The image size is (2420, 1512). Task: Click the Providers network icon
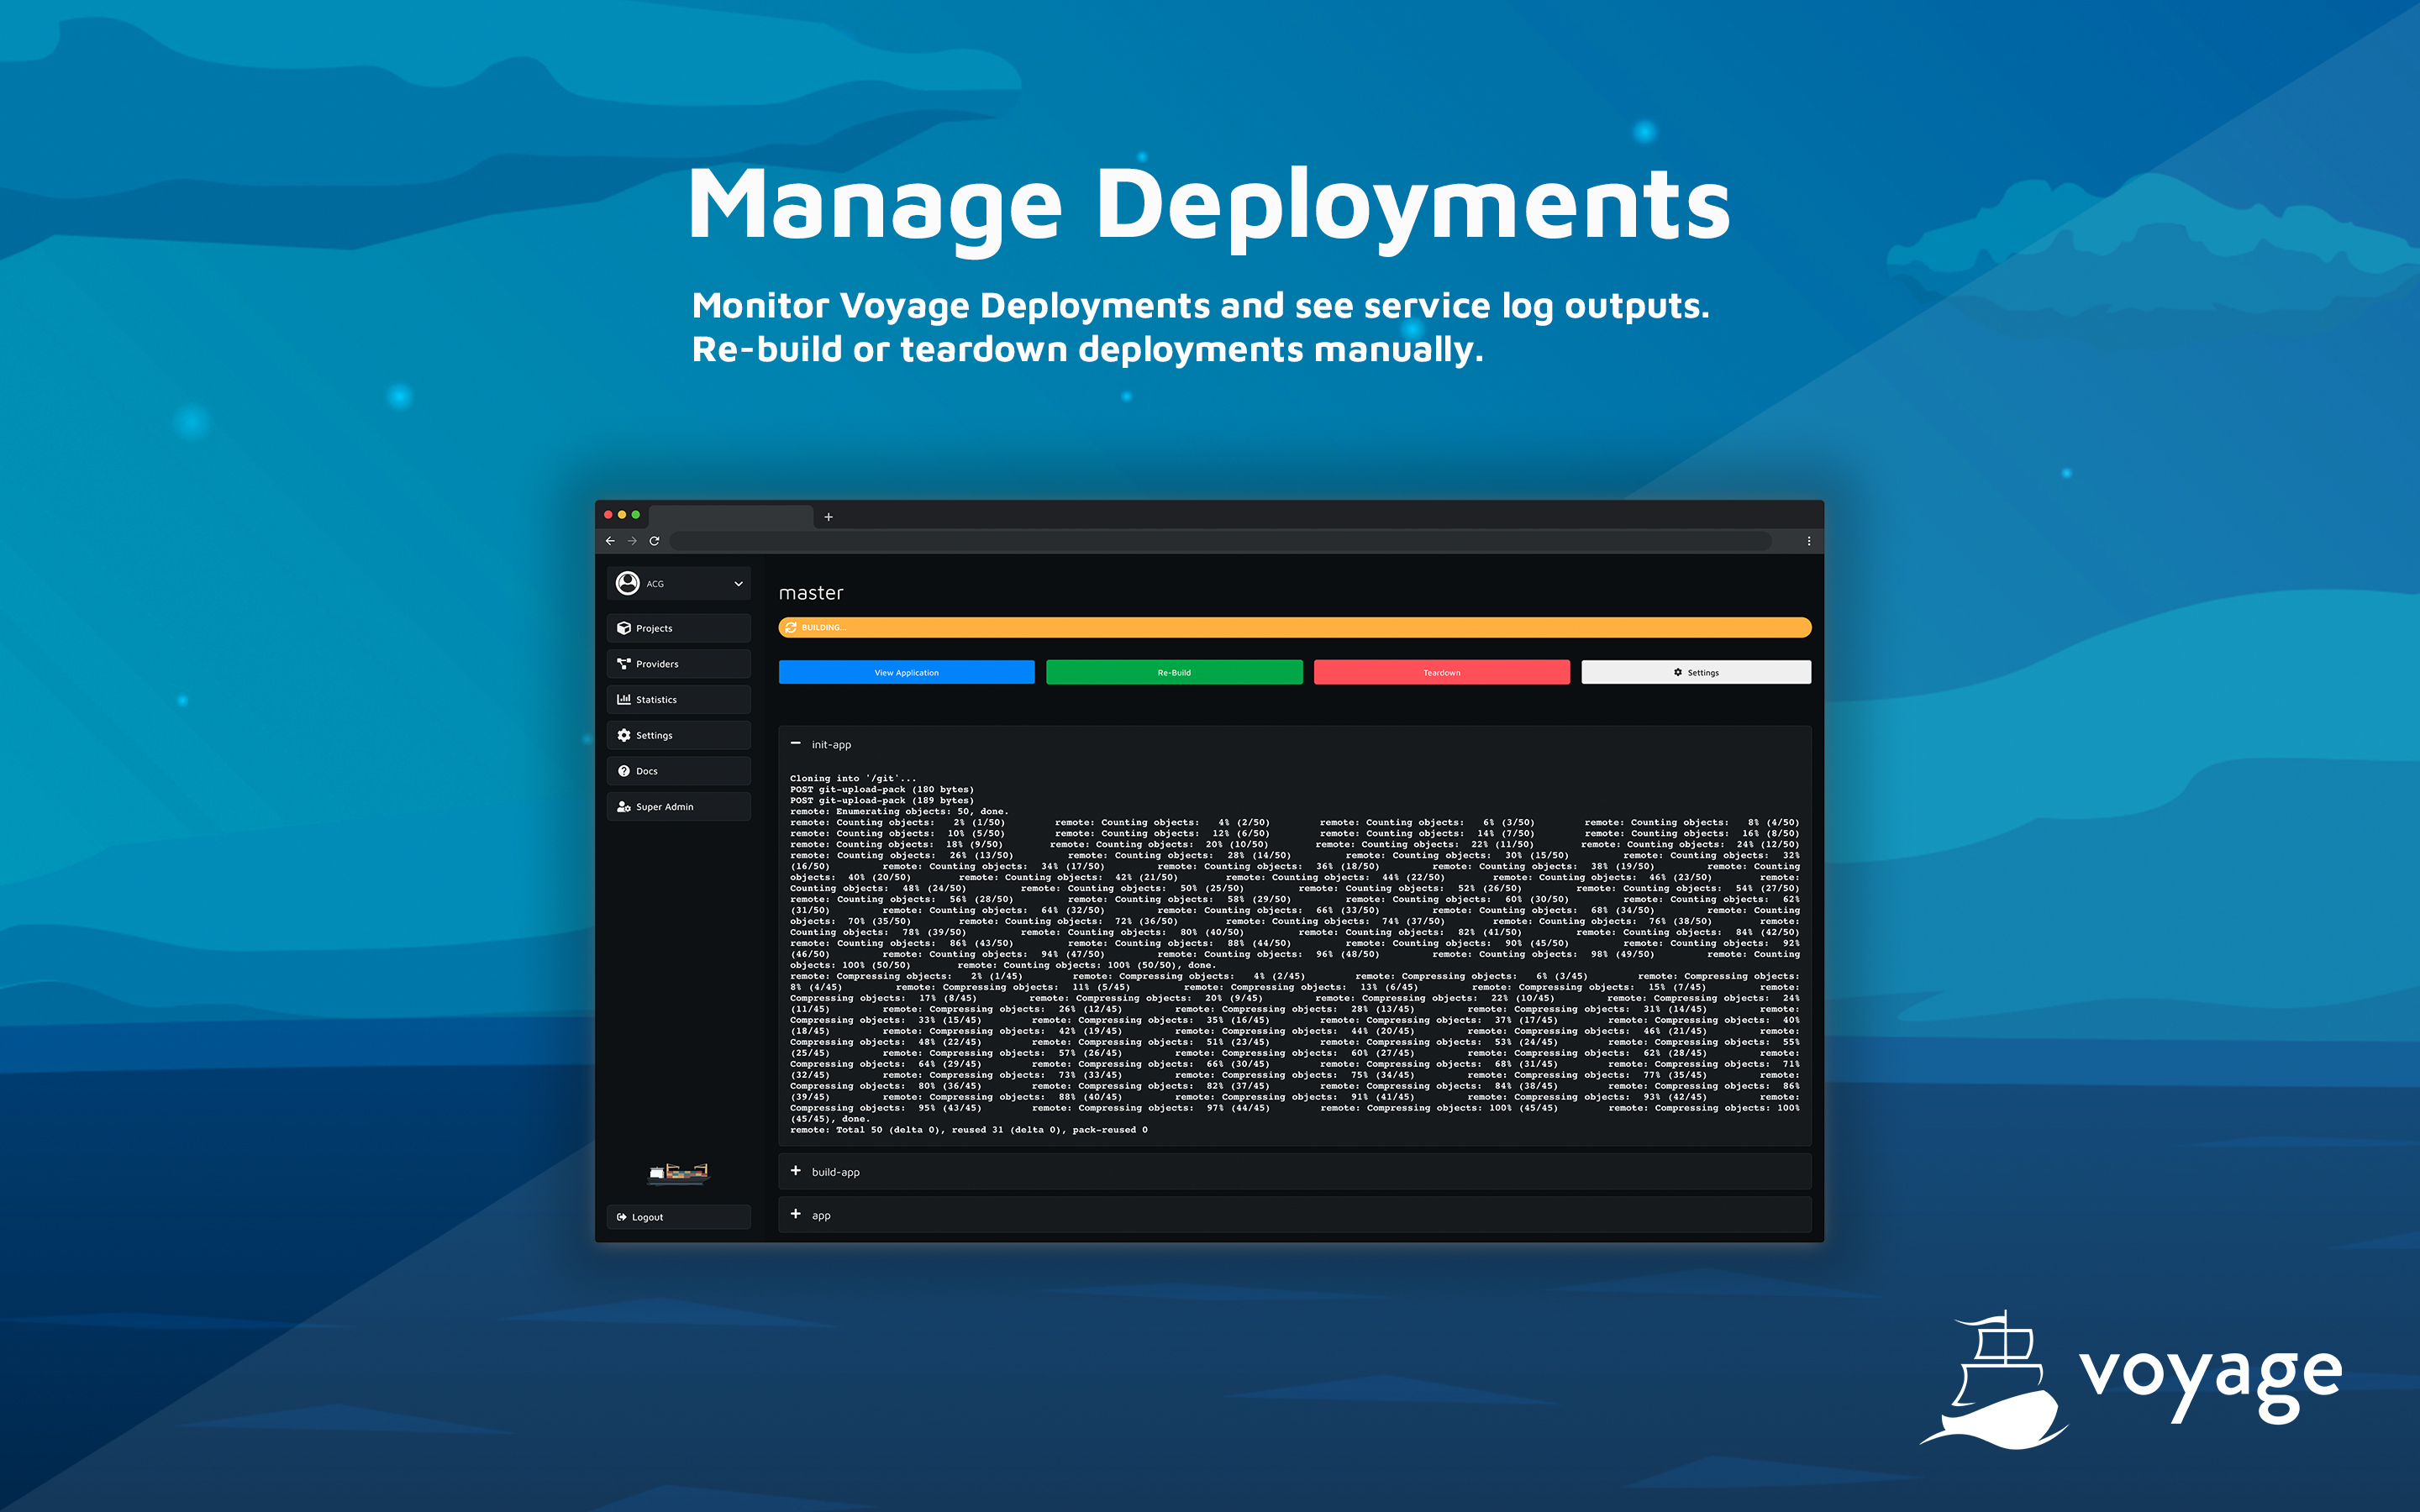coord(624,664)
